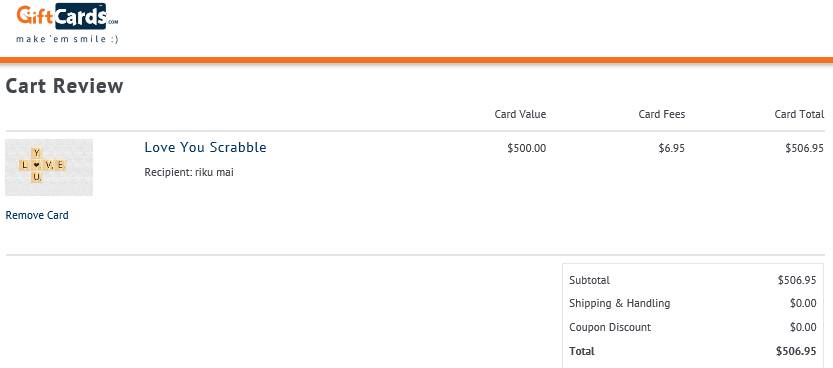Click the Coupon Discount label

point(610,327)
